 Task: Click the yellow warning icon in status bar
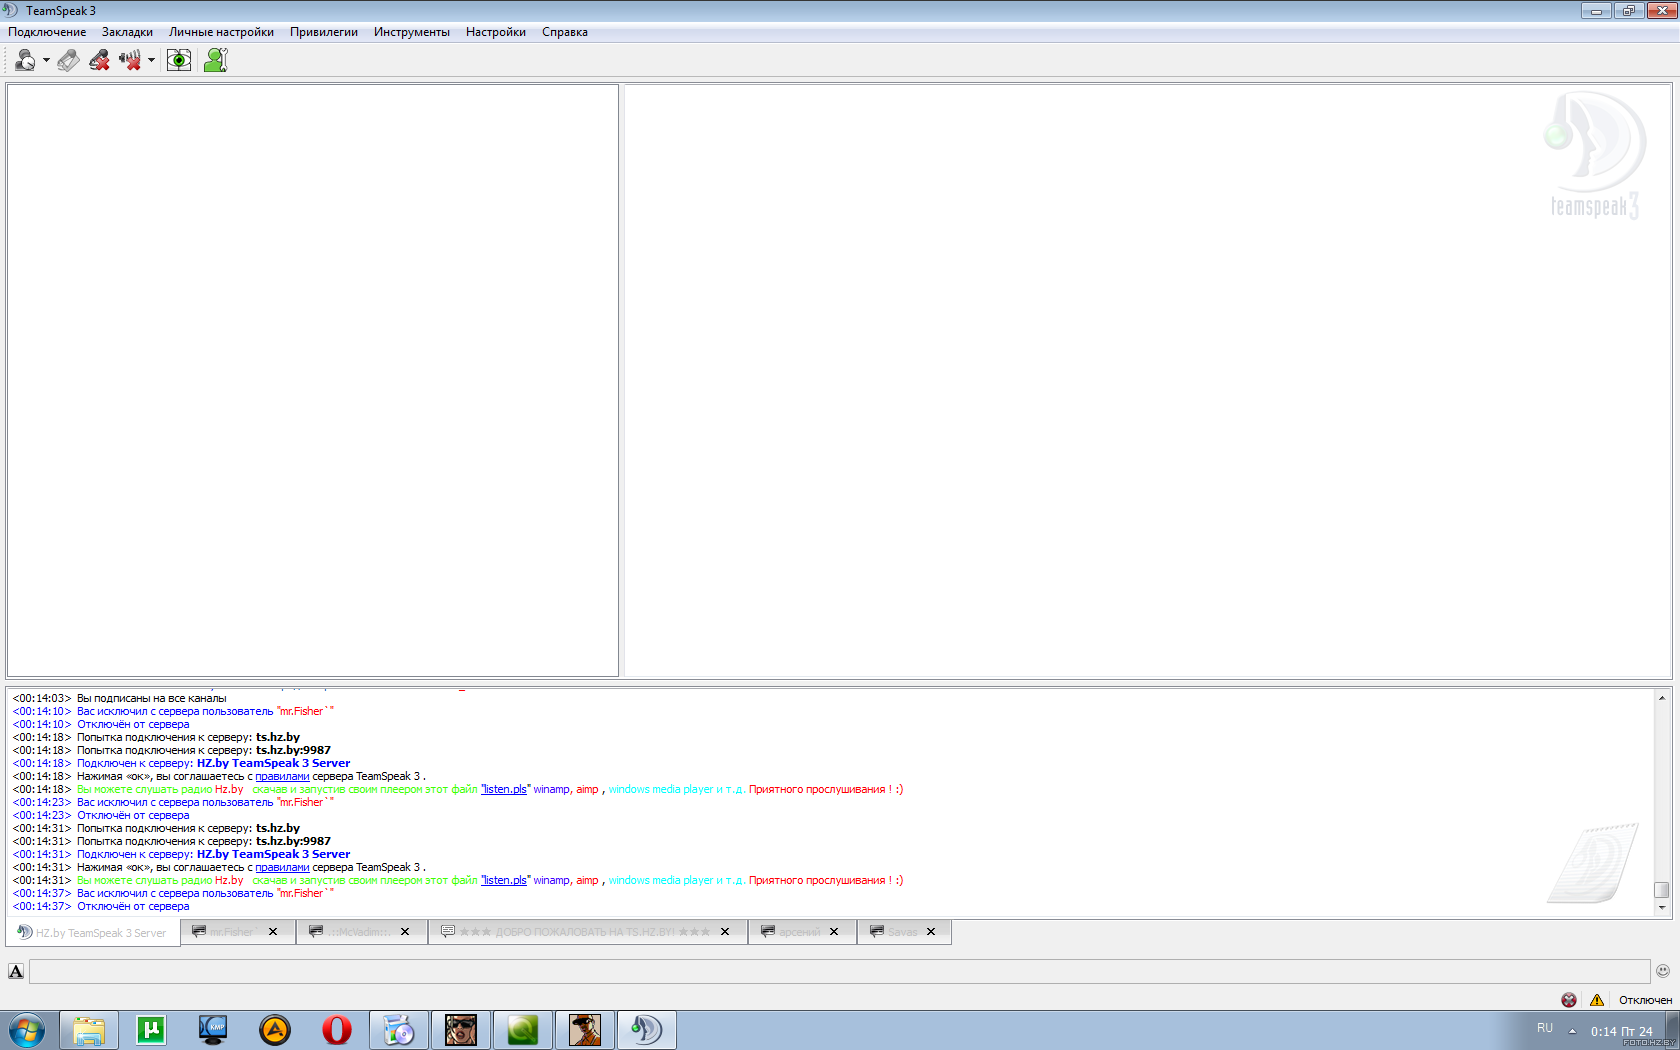click(1597, 1000)
